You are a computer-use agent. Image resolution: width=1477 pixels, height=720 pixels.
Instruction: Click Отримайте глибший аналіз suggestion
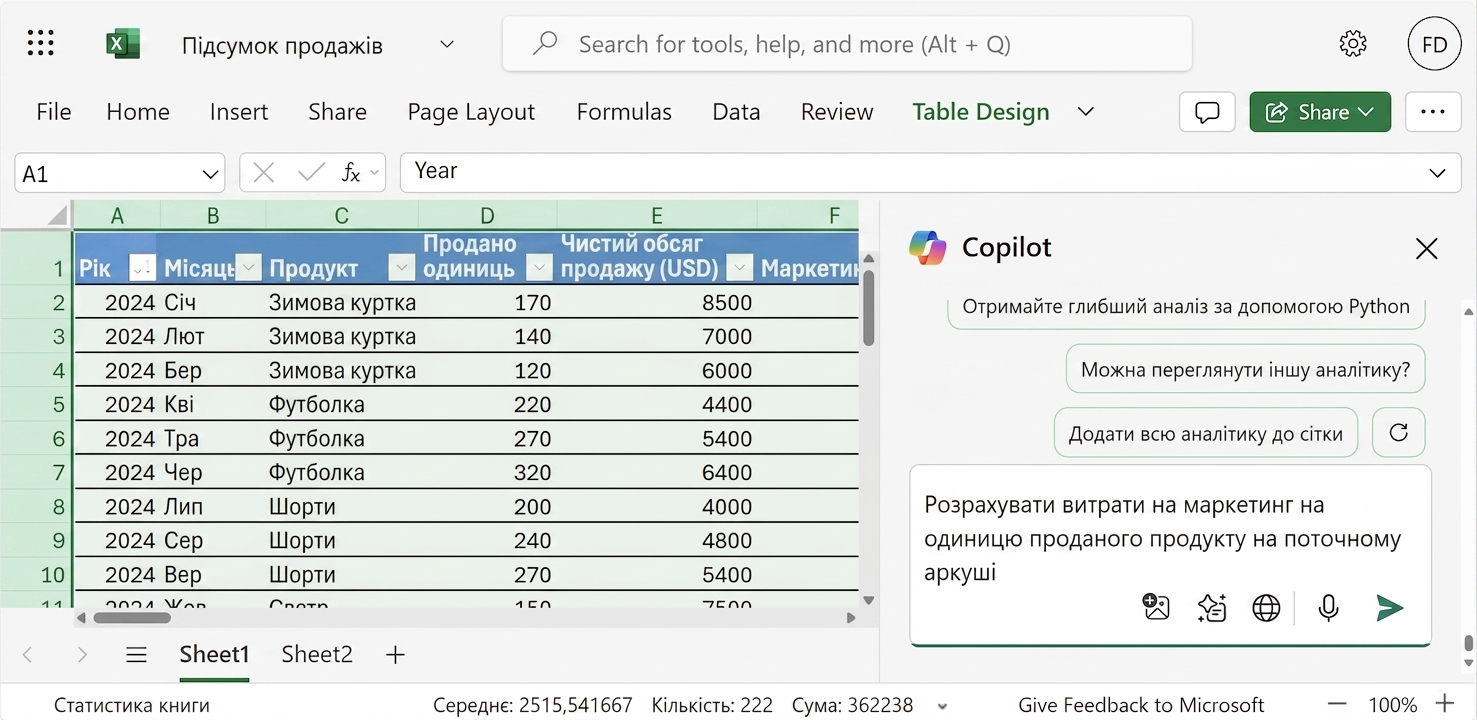pos(1186,307)
